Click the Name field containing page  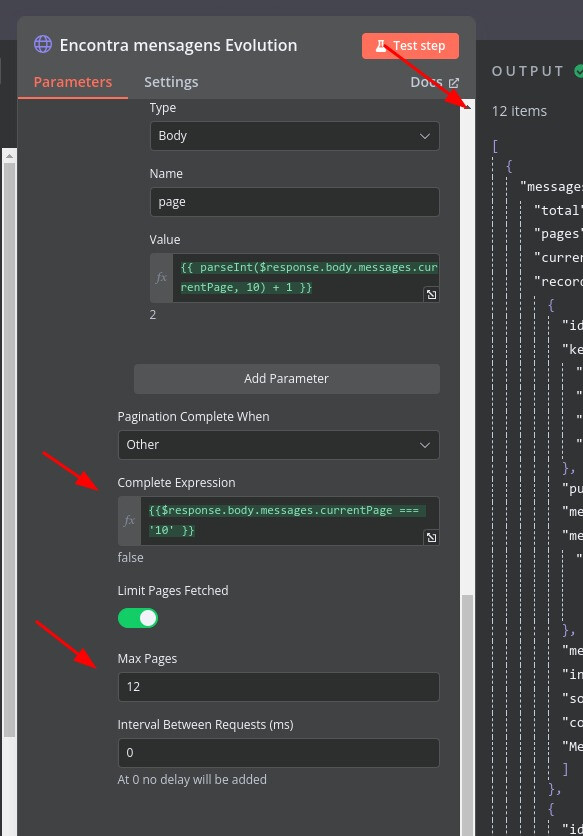tap(294, 202)
